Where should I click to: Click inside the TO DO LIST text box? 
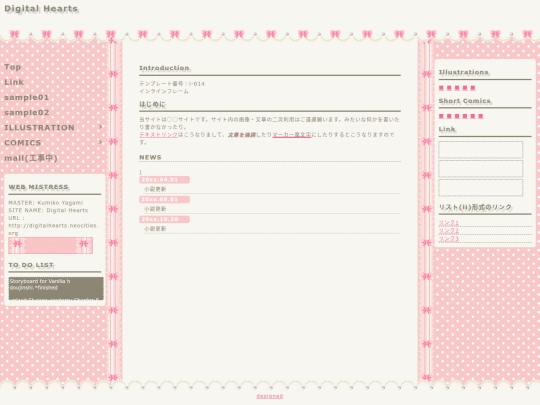click(x=56, y=289)
